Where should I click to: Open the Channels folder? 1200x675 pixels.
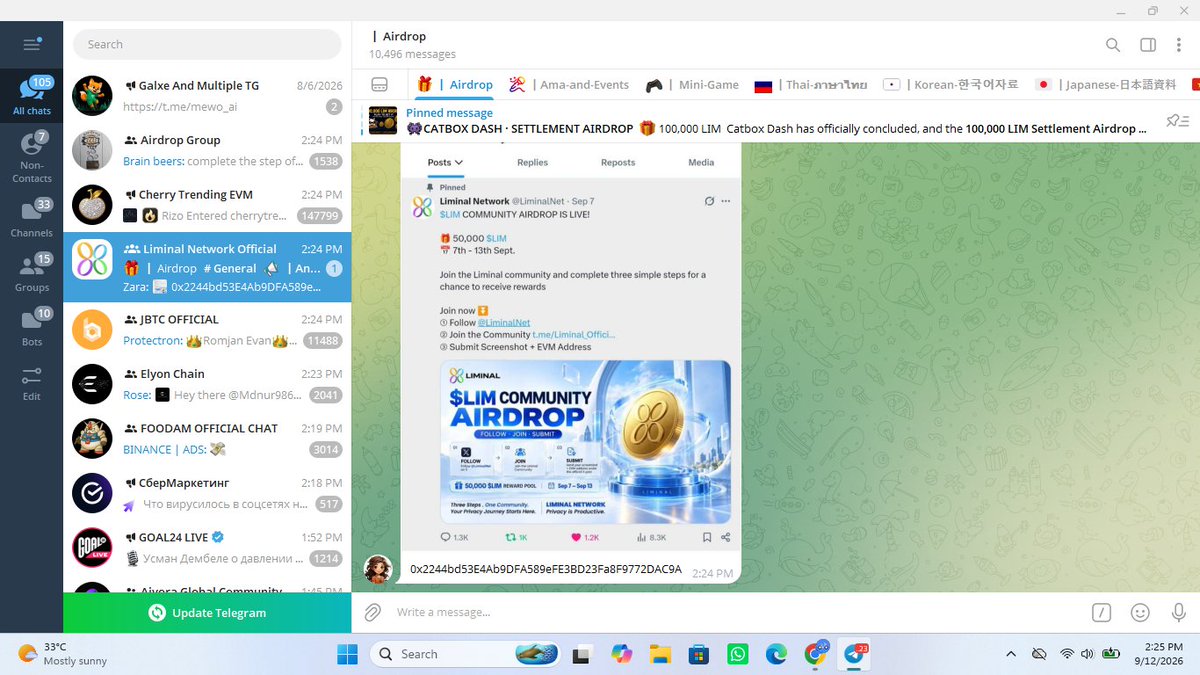point(32,219)
